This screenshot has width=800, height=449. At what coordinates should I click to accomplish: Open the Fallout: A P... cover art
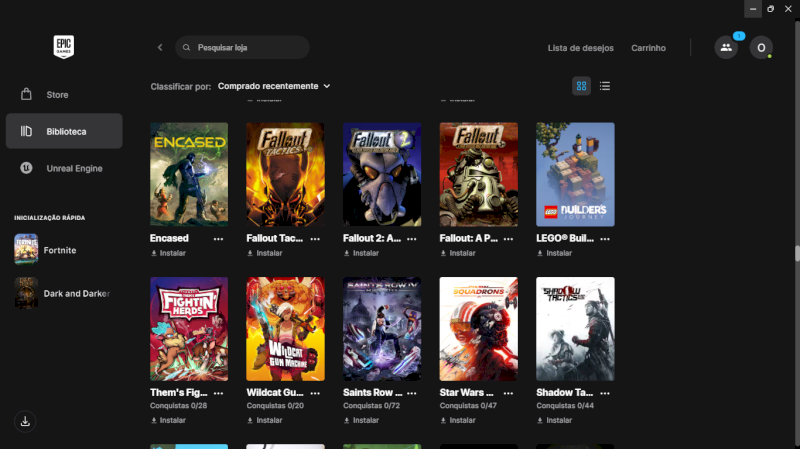click(479, 174)
